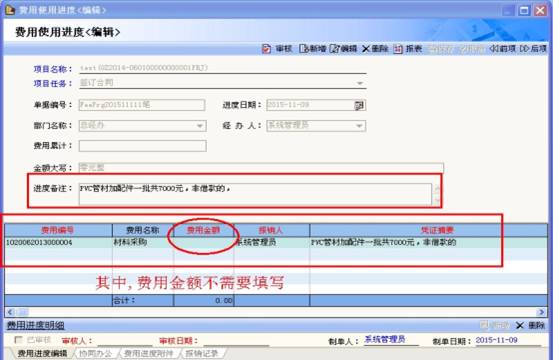Click the 费用金额 column header

(x=203, y=230)
